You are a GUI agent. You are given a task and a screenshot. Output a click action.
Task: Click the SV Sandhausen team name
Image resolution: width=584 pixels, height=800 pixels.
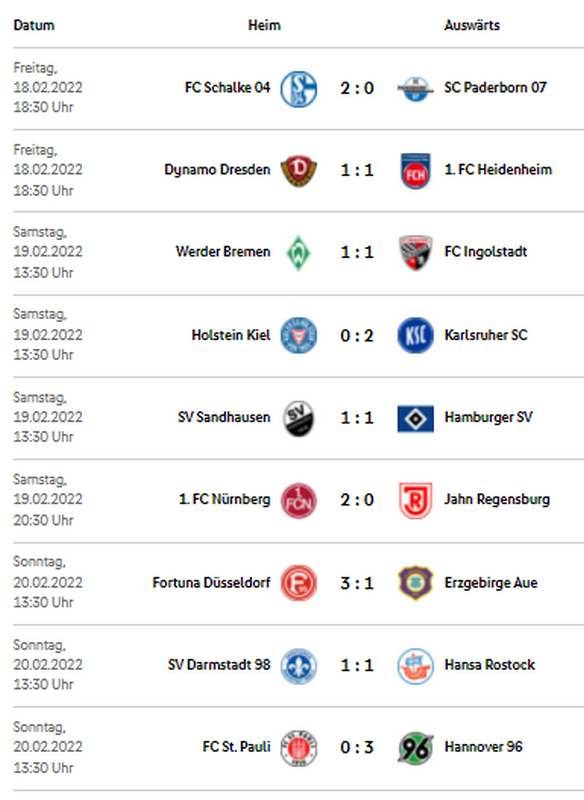pyautogui.click(x=224, y=417)
